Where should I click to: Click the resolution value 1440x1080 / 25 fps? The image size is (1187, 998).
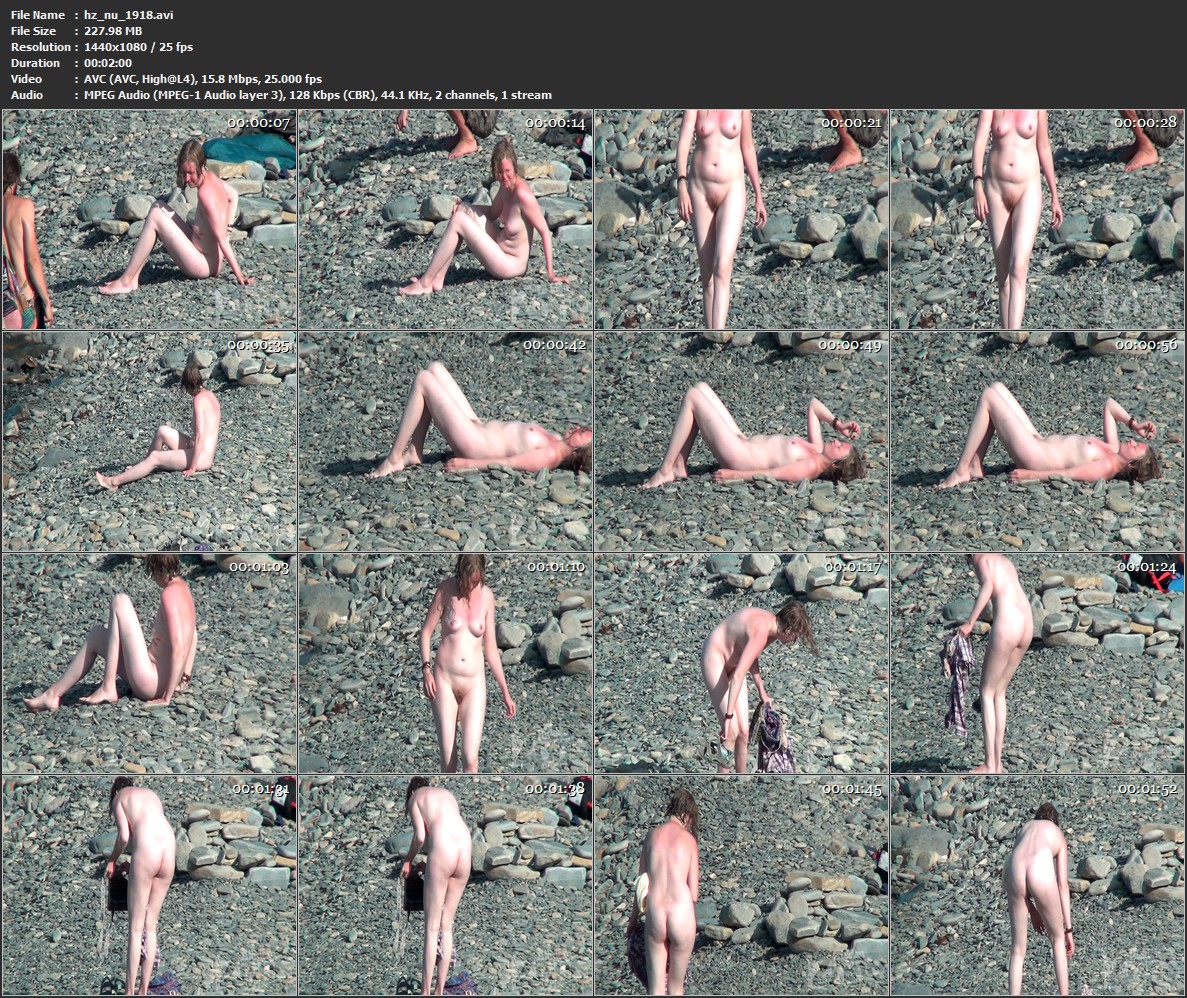point(139,47)
